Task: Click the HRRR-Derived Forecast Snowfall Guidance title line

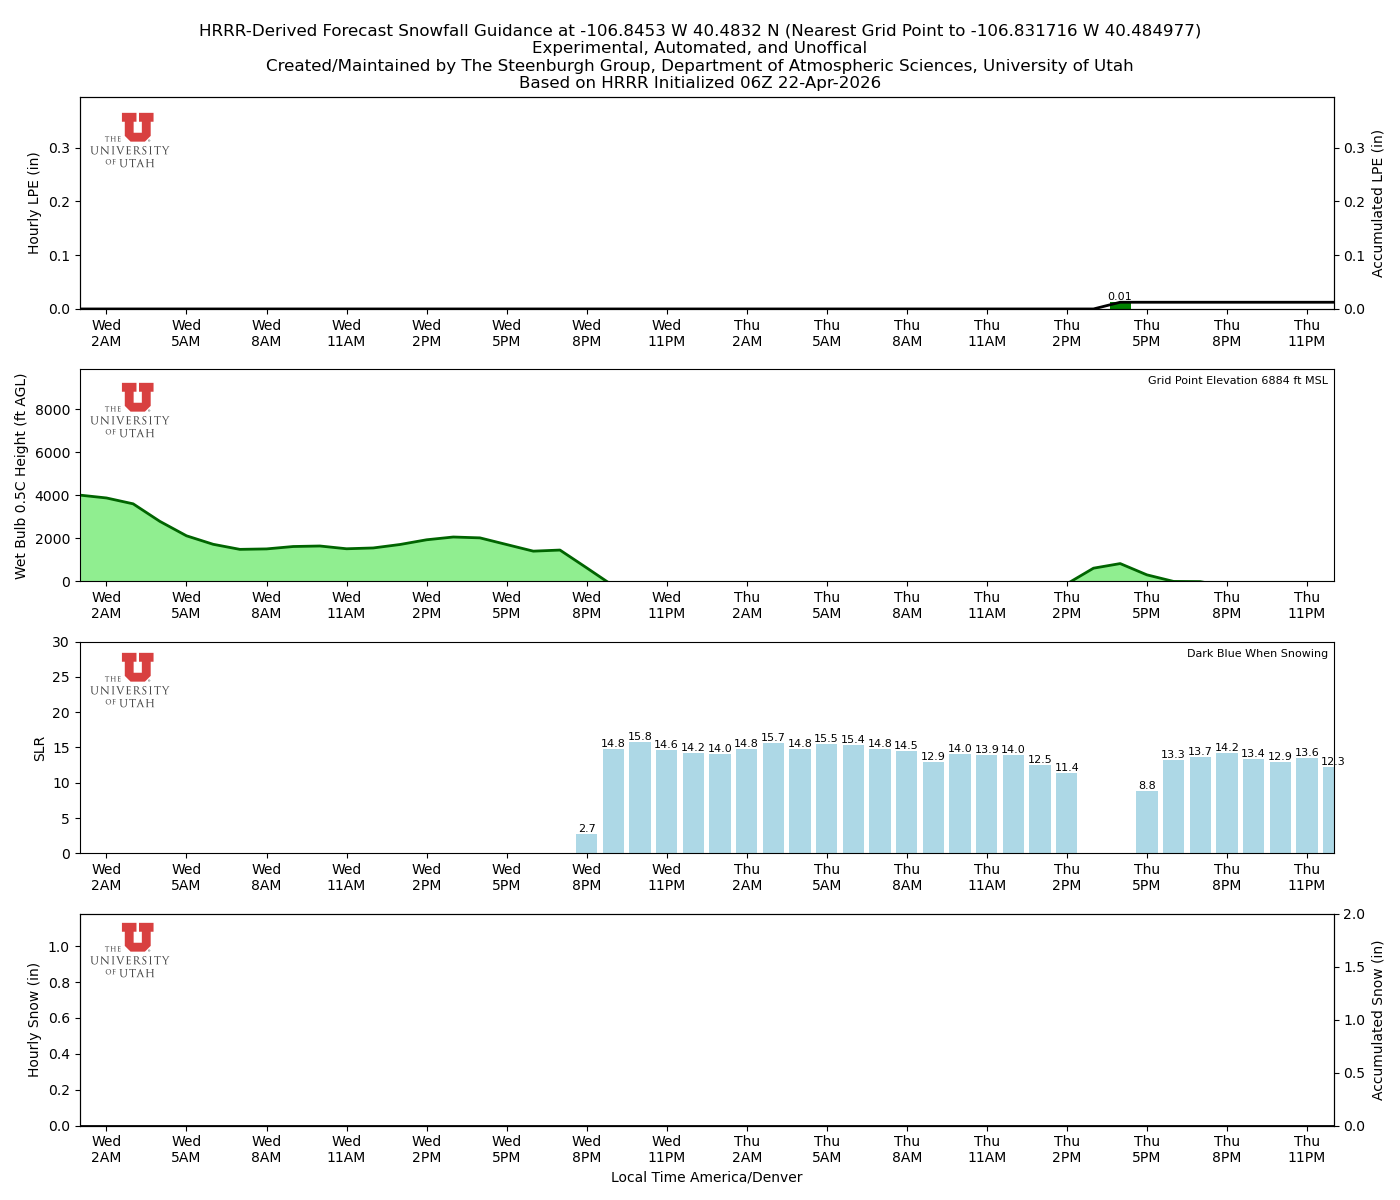Action: tap(700, 31)
